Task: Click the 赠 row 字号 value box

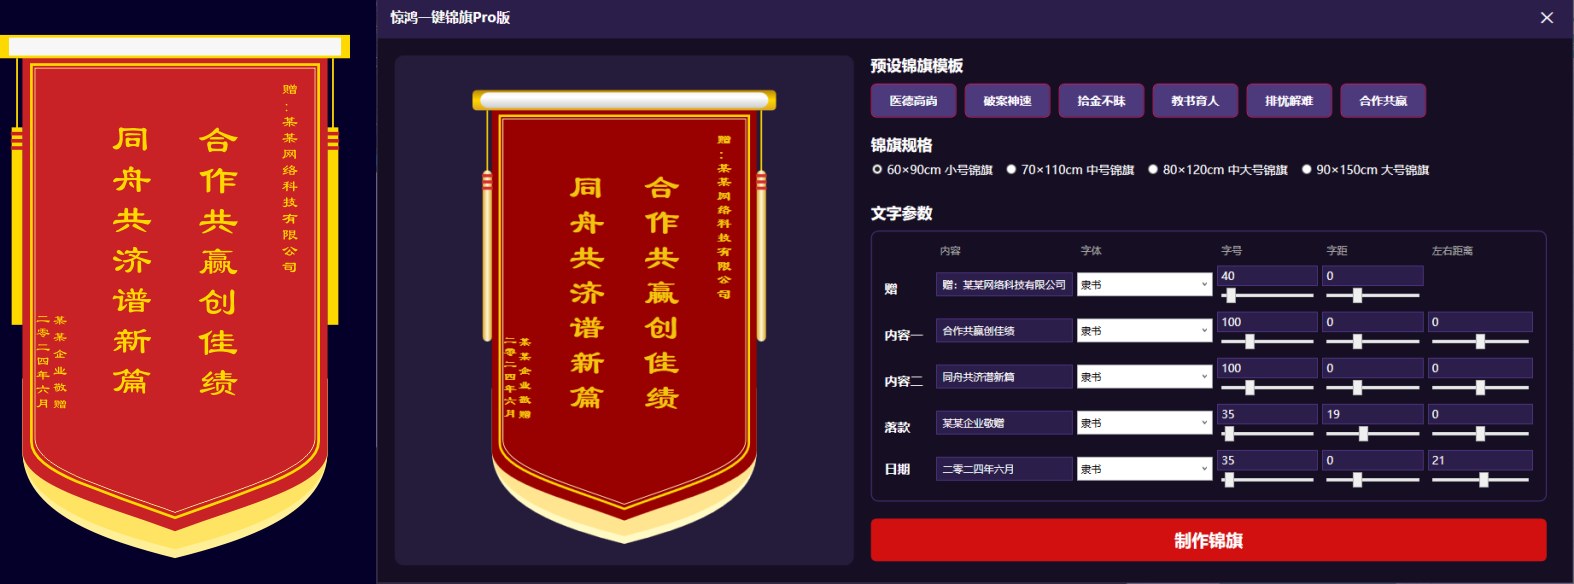Action: 1267,276
